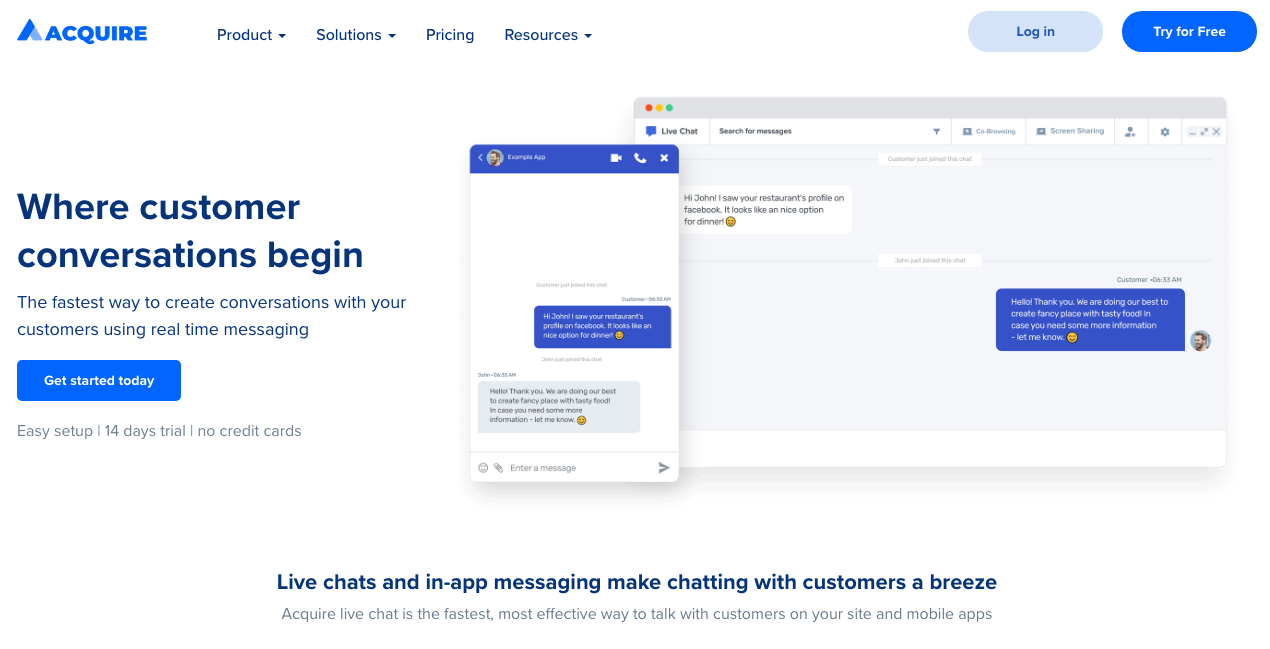1270x649 pixels.
Task: Go to the Pricing page
Action: pyautogui.click(x=450, y=35)
